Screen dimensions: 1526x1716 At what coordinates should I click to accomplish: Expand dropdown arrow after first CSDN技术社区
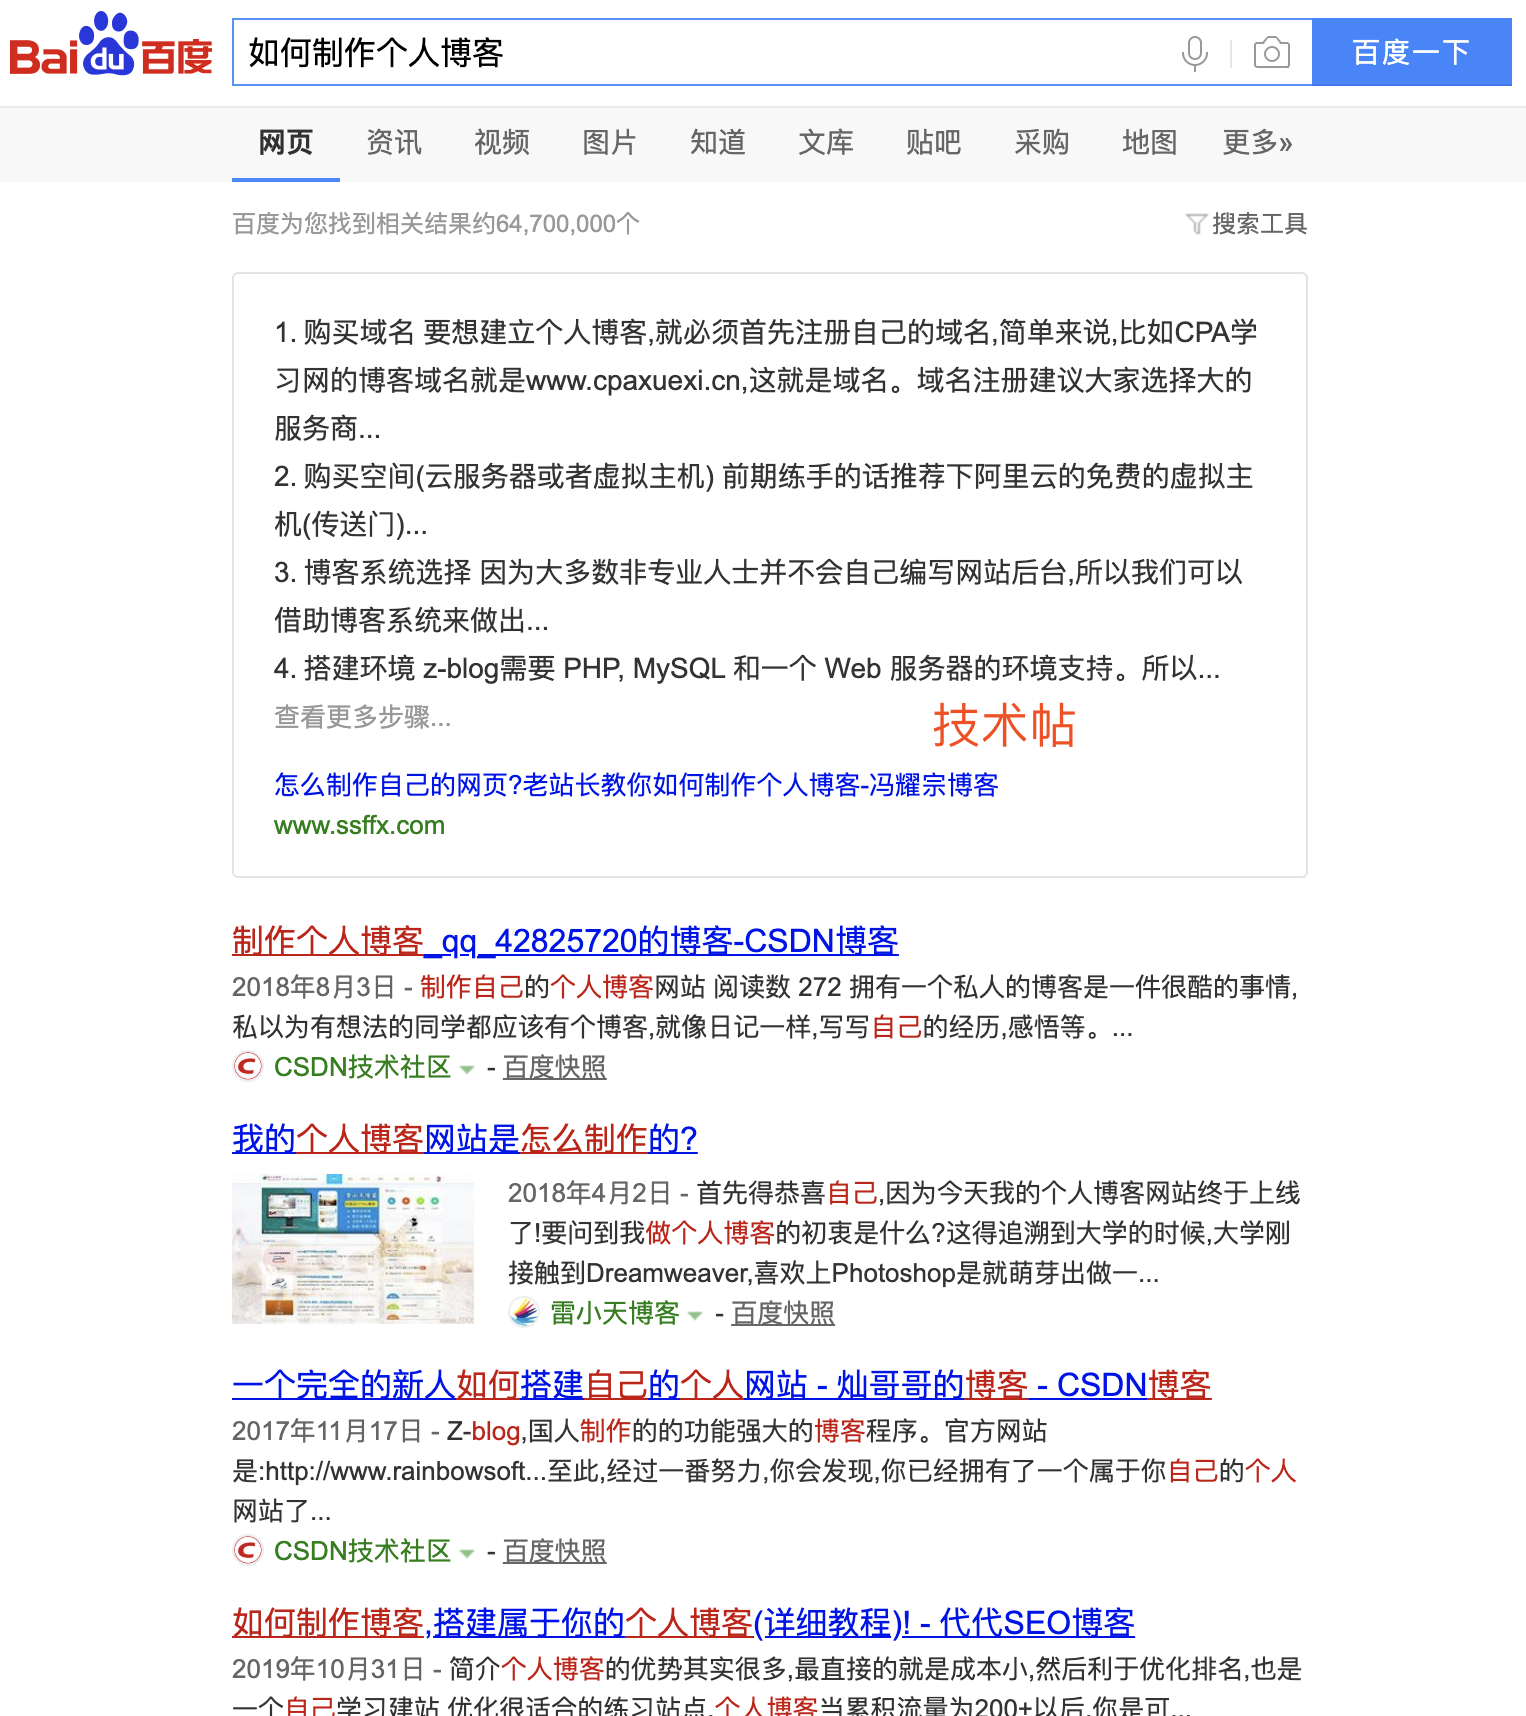466,1070
